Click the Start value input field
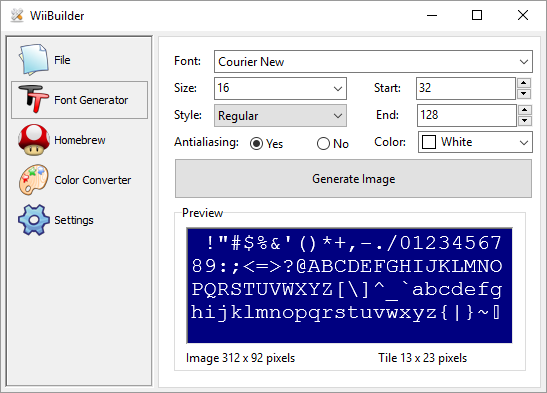 [x=466, y=88]
